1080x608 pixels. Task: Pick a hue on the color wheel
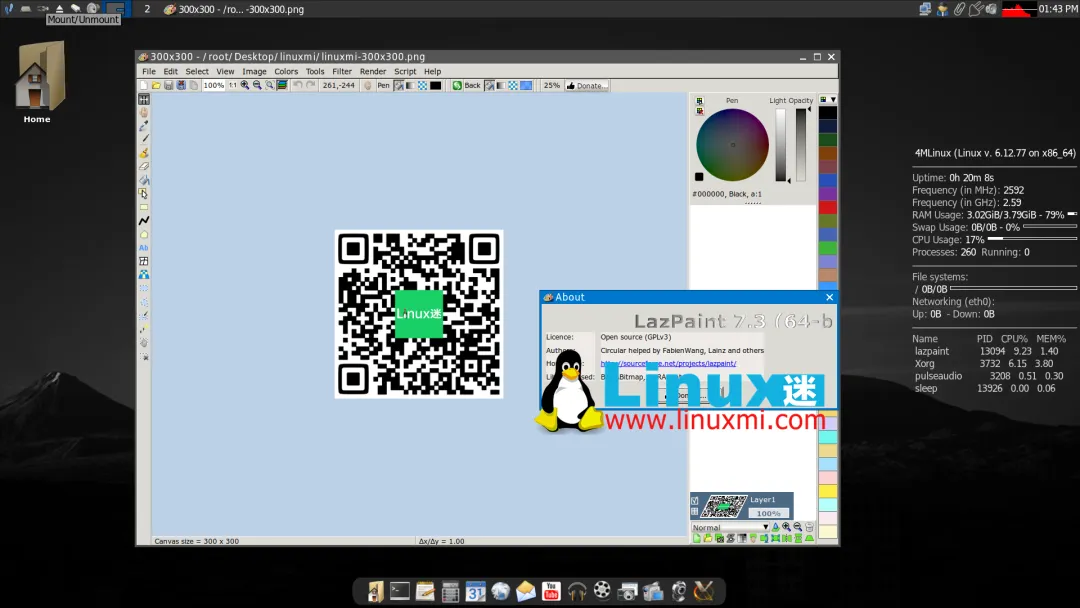tap(732, 145)
